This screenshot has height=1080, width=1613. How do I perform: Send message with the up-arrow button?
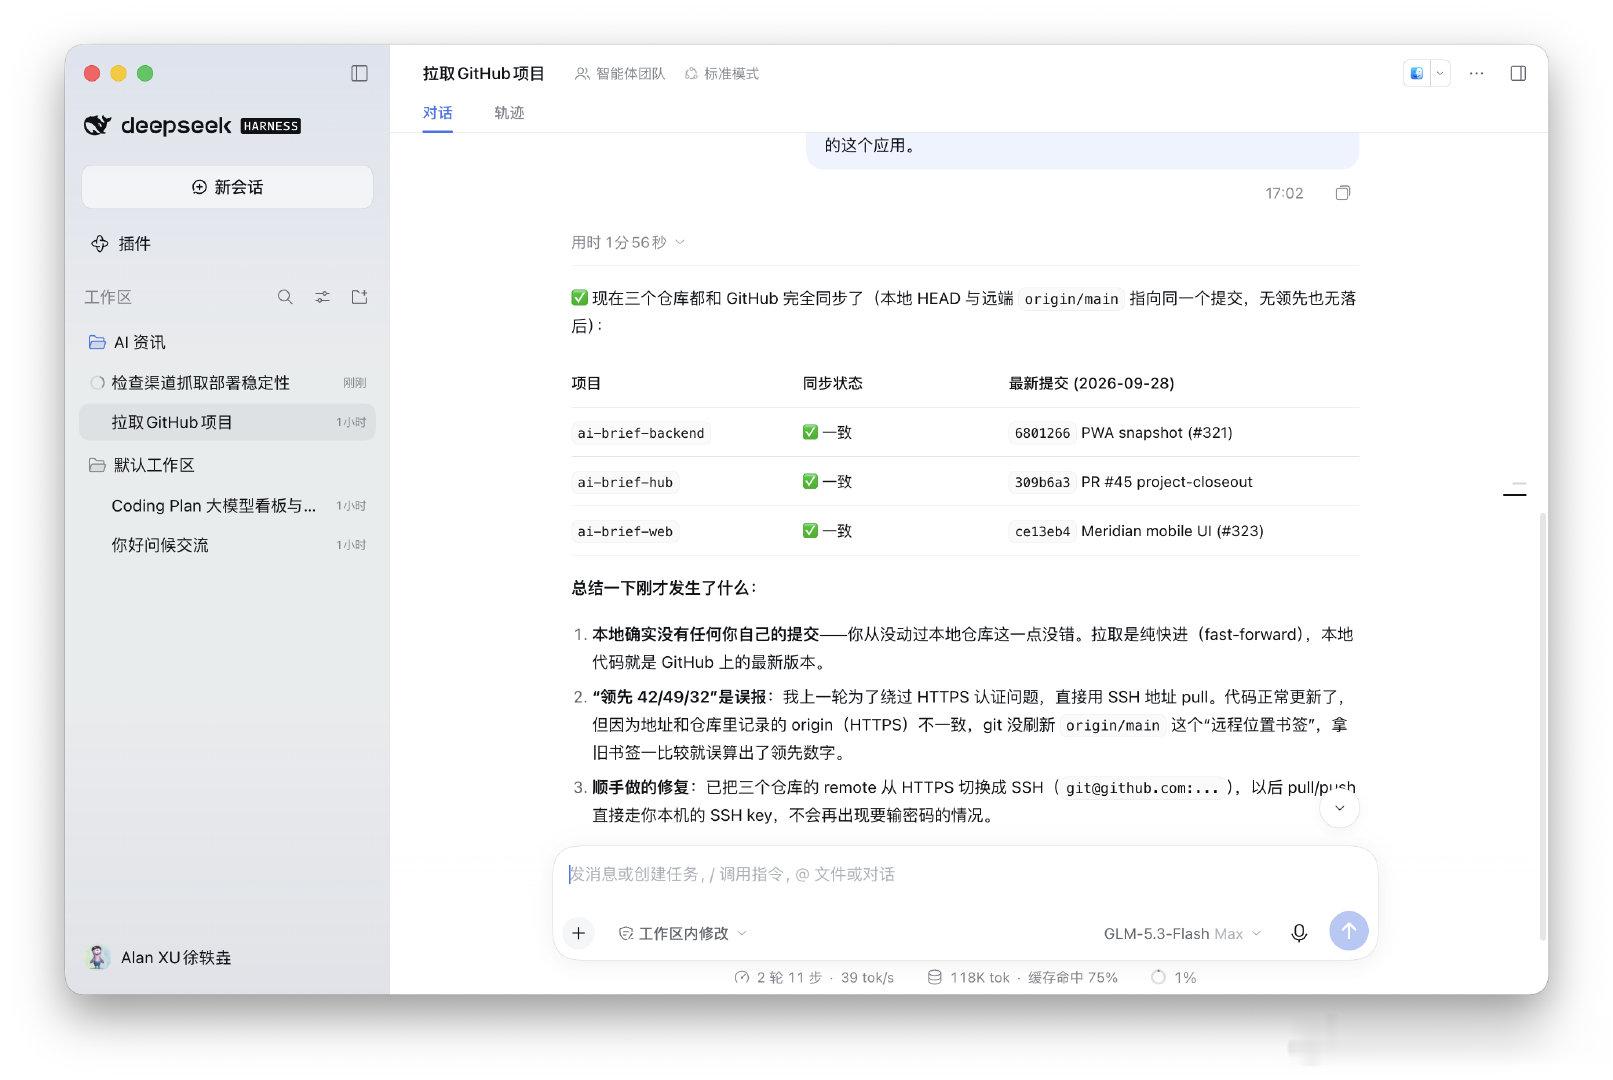point(1348,931)
